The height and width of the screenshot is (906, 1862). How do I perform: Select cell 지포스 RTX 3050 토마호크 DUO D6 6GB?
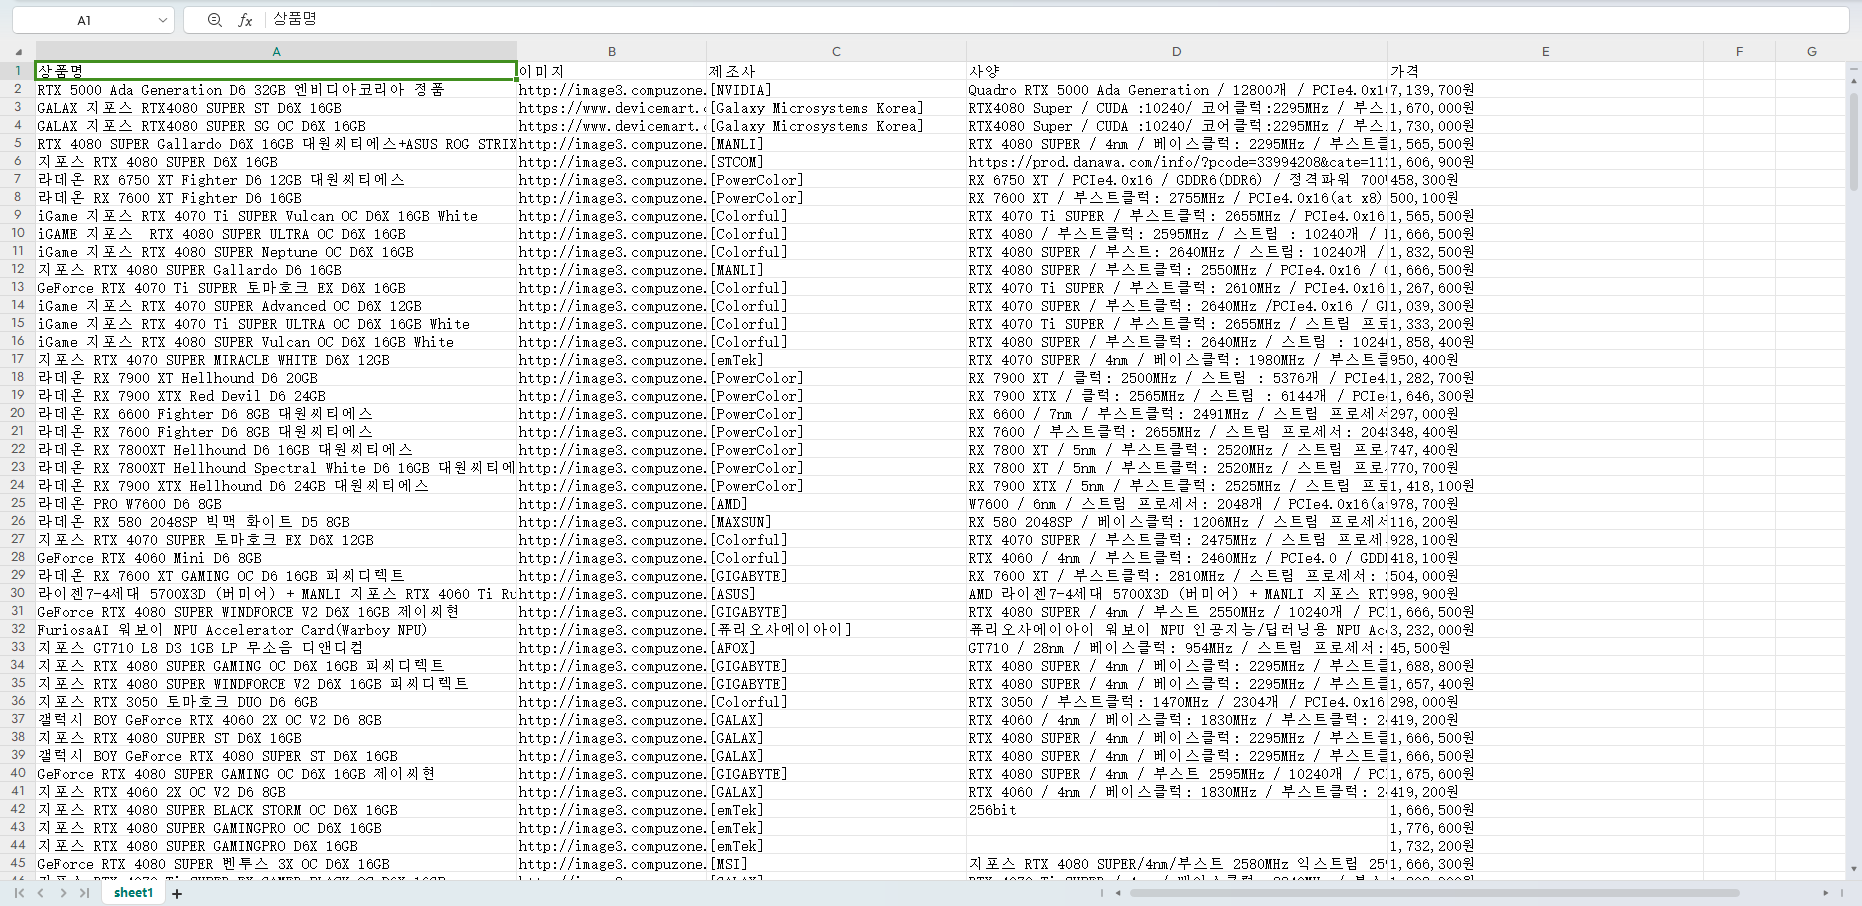(x=276, y=701)
